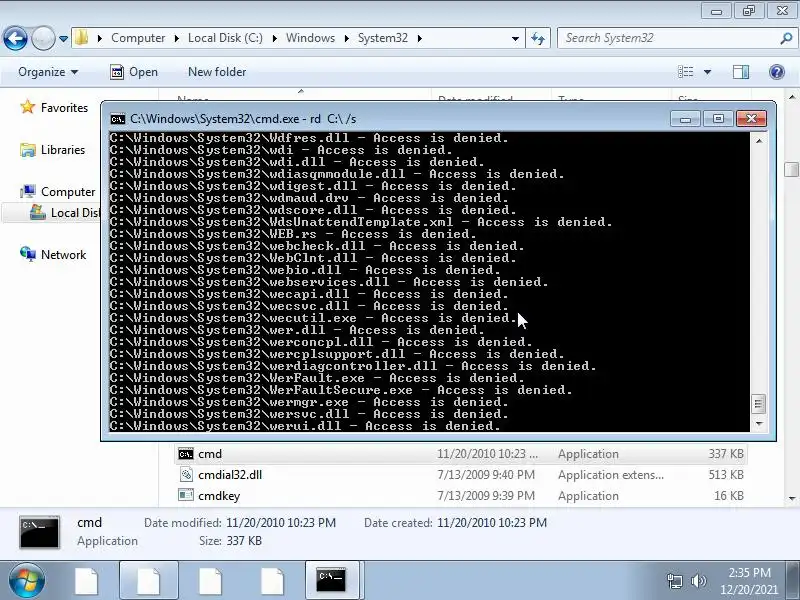This screenshot has height=600, width=800.
Task: Select Favorites in the navigation pane
Action: (x=64, y=108)
